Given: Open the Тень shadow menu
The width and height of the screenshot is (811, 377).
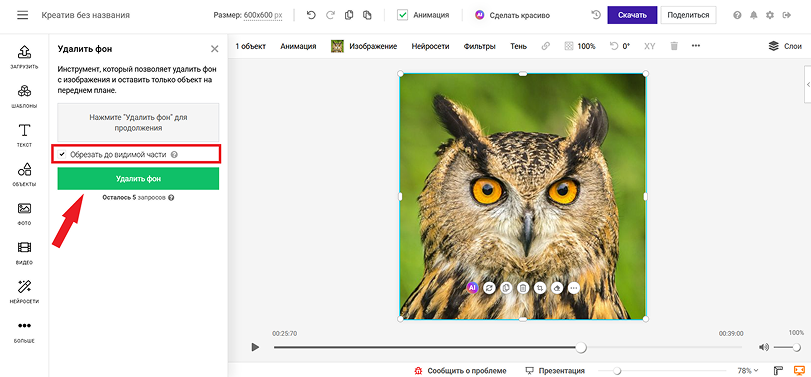Looking at the screenshot, I should 518,46.
